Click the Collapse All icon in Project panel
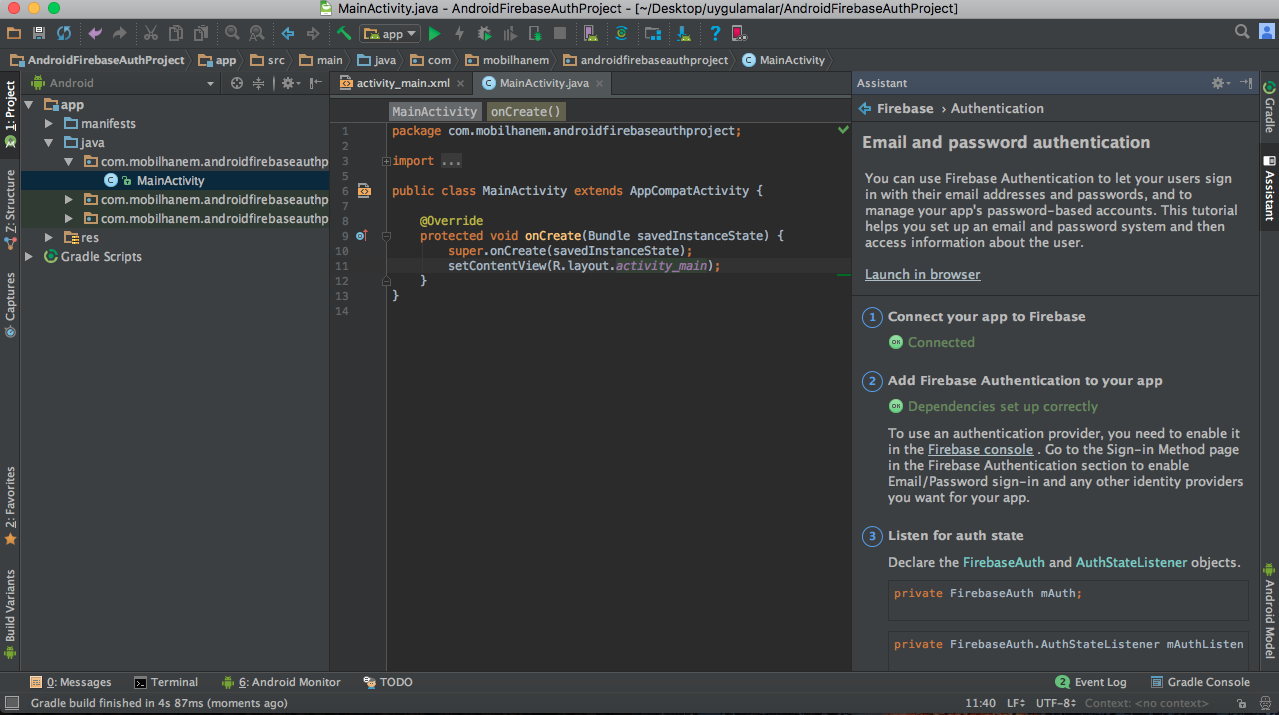This screenshot has width=1279, height=715. click(x=258, y=83)
